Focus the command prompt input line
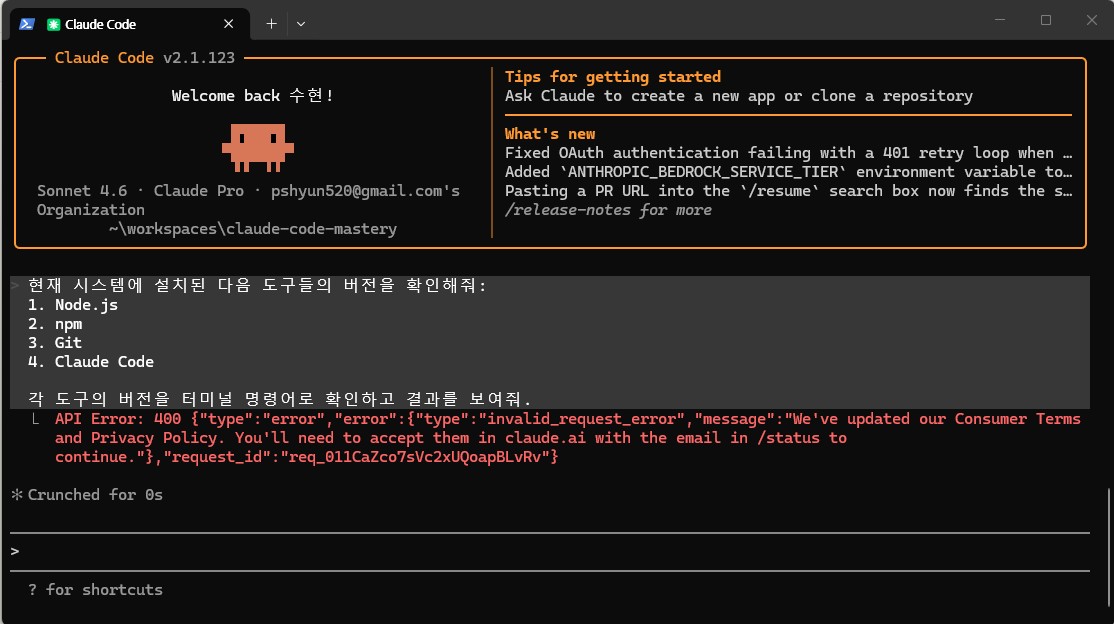 [x=550, y=552]
